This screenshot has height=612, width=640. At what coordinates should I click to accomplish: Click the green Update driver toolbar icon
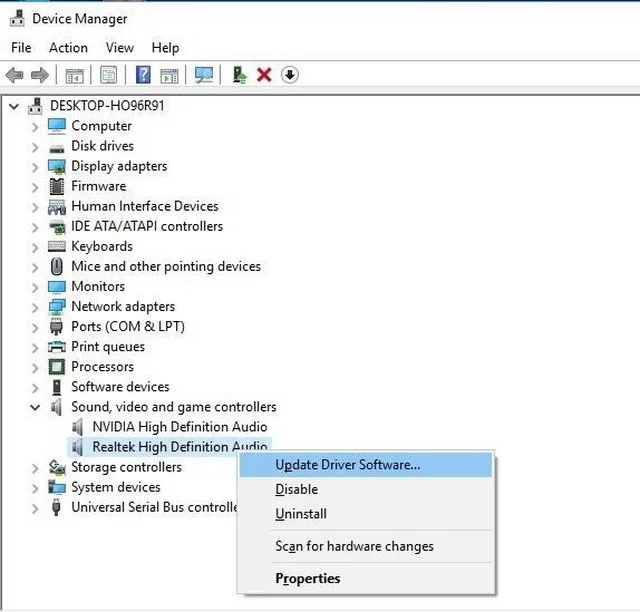[239, 75]
